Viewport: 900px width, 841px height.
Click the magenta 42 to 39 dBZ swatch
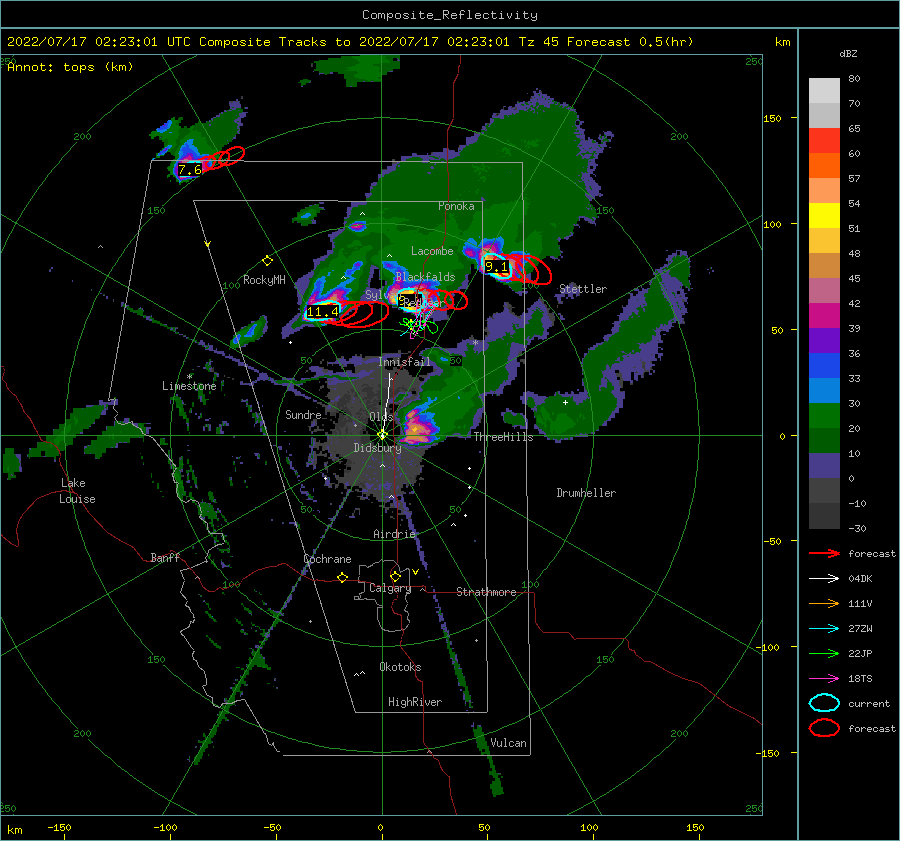coord(824,316)
